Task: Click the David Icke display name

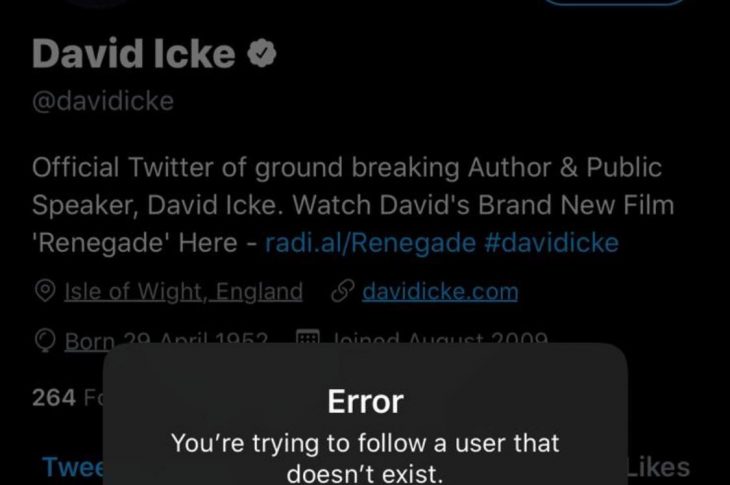Action: click(134, 54)
